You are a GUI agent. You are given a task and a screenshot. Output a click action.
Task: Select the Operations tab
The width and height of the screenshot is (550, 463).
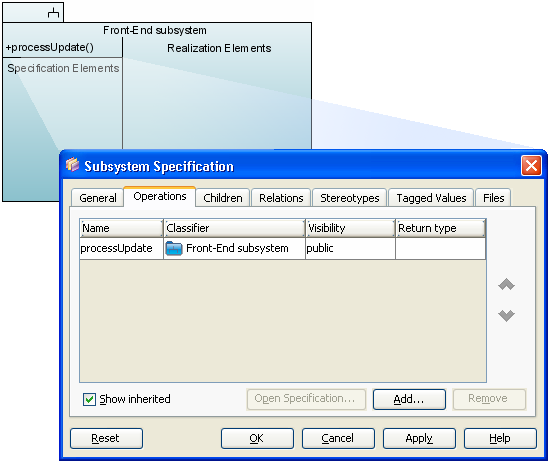click(160, 196)
